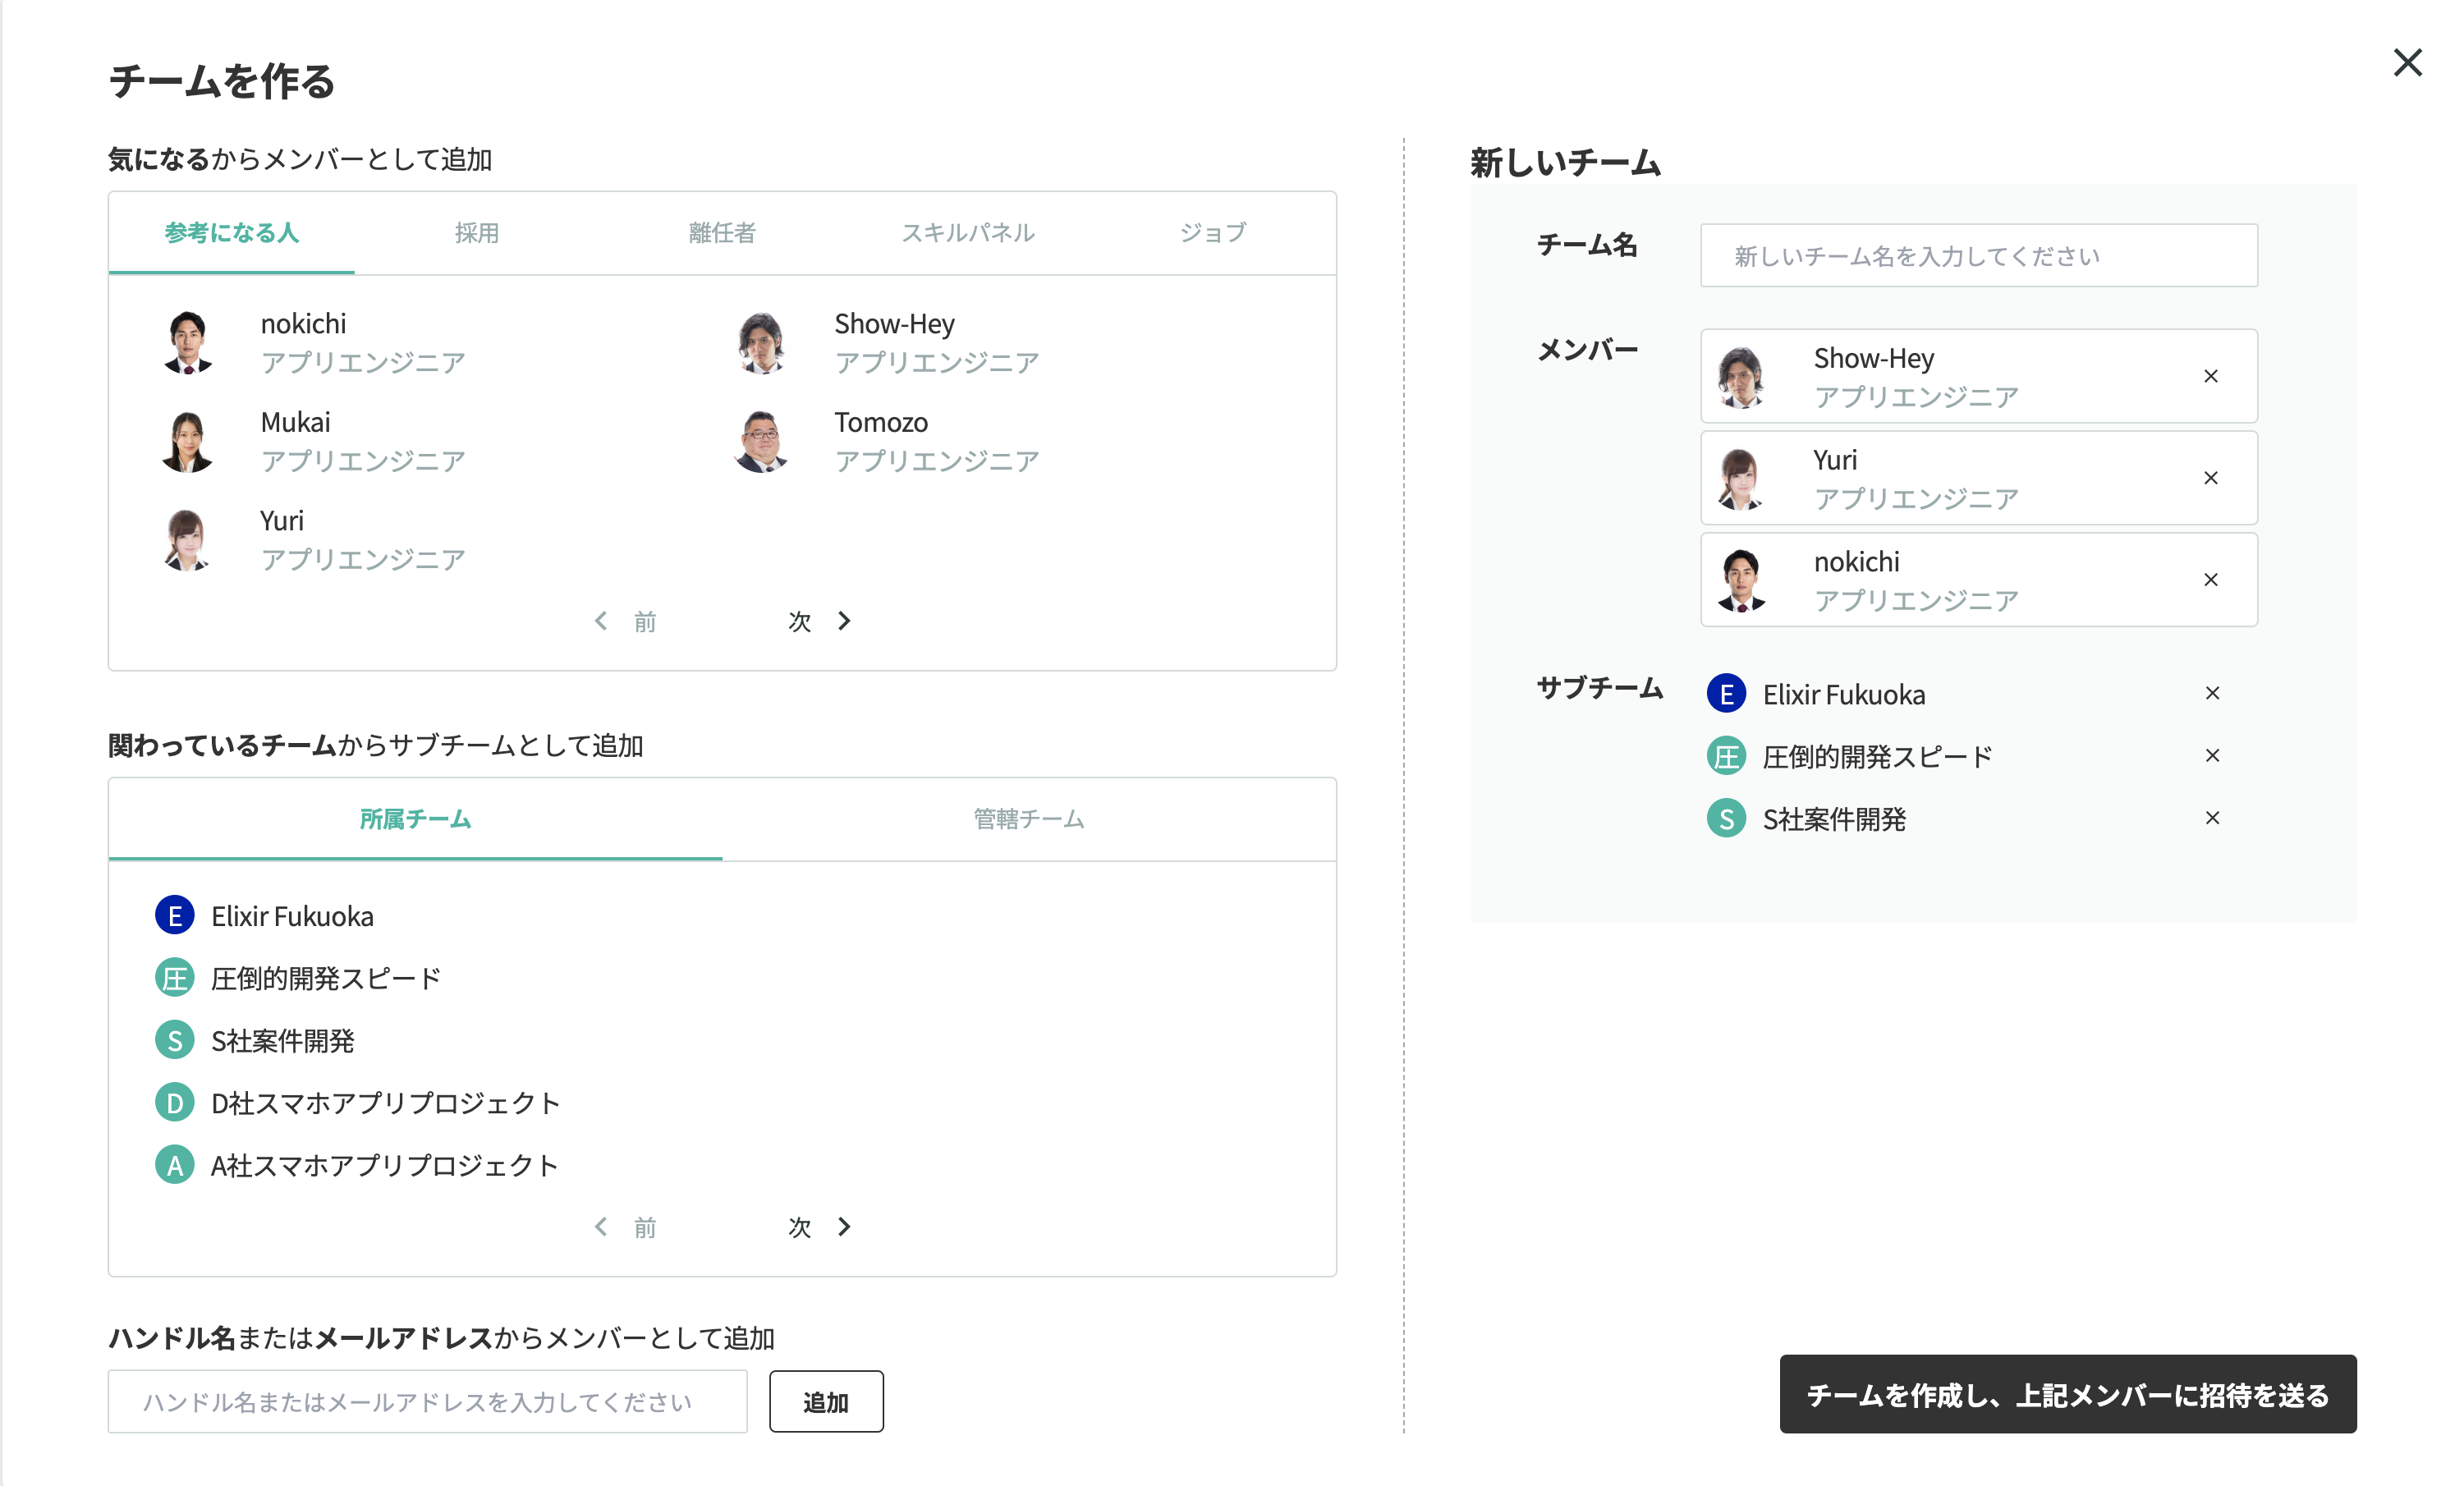Image resolution: width=2464 pixels, height=1486 pixels.
Task: Close the team creation dialog
Action: click(2407, 63)
